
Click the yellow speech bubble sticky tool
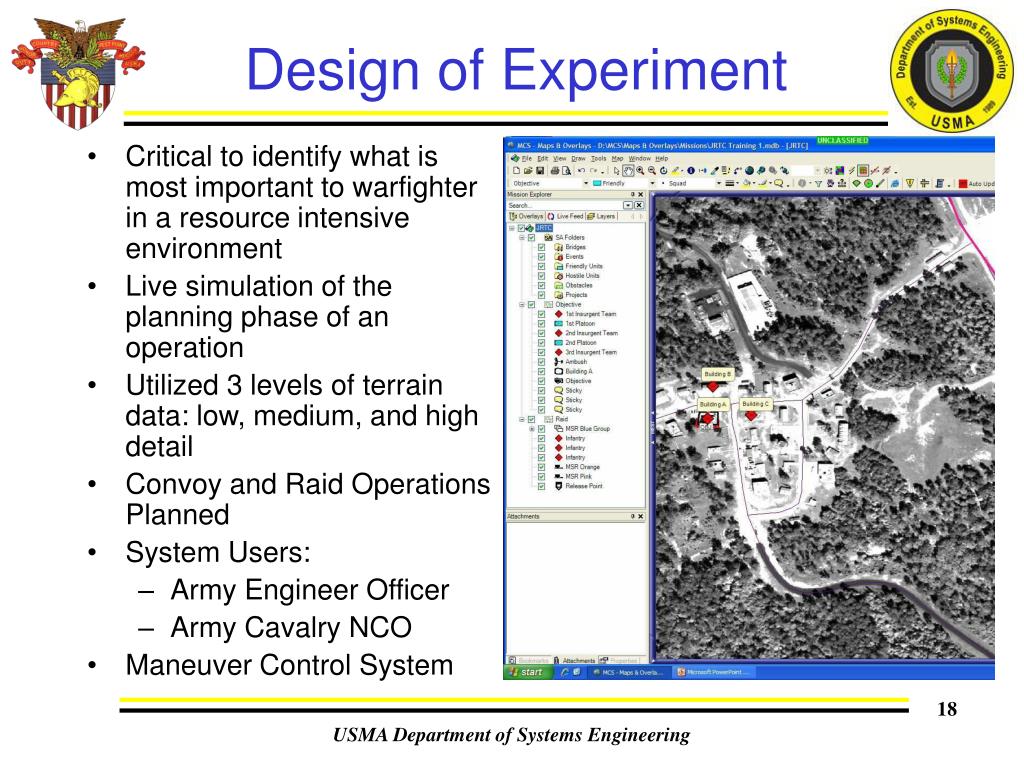point(778,184)
